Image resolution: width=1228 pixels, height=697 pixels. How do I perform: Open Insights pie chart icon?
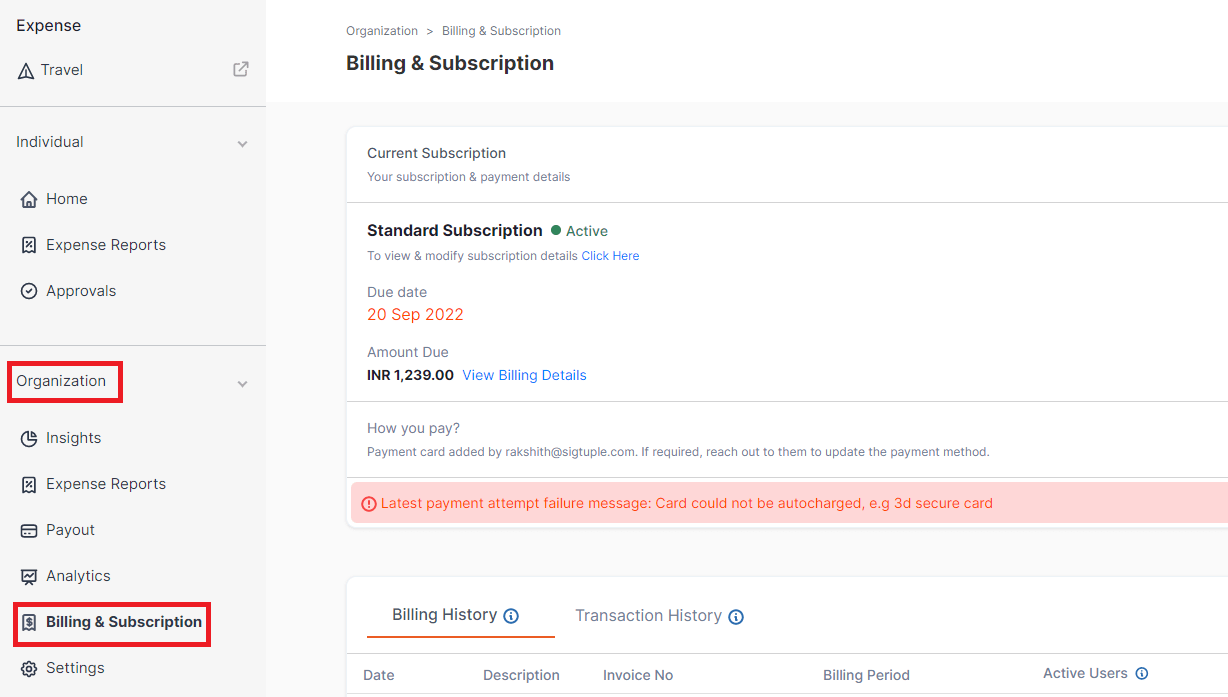point(29,438)
